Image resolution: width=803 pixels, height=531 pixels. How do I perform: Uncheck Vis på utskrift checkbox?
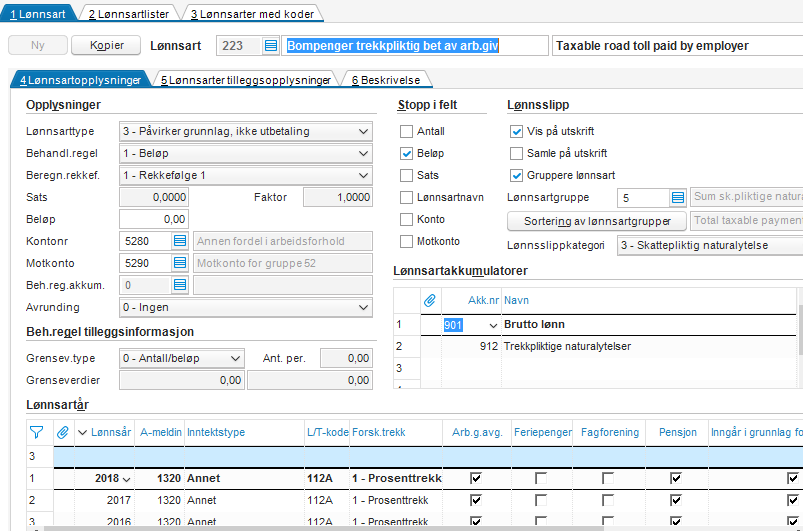(517, 132)
